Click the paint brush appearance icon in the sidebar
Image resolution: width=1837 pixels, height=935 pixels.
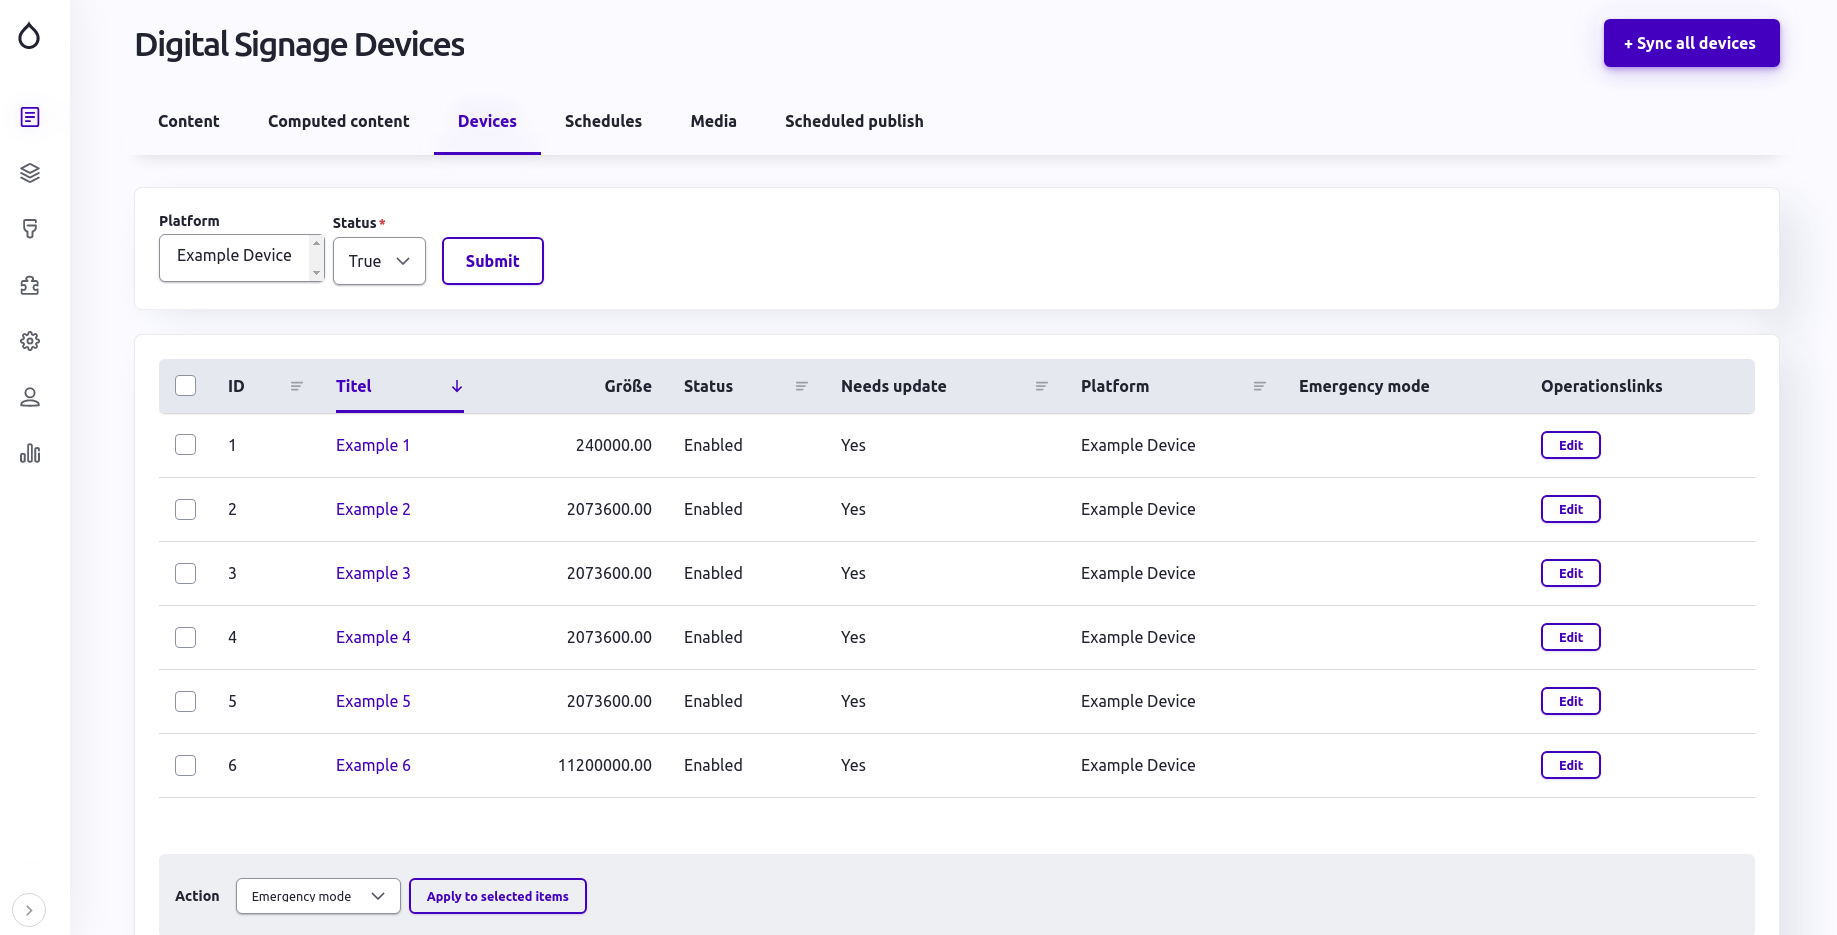pos(30,229)
